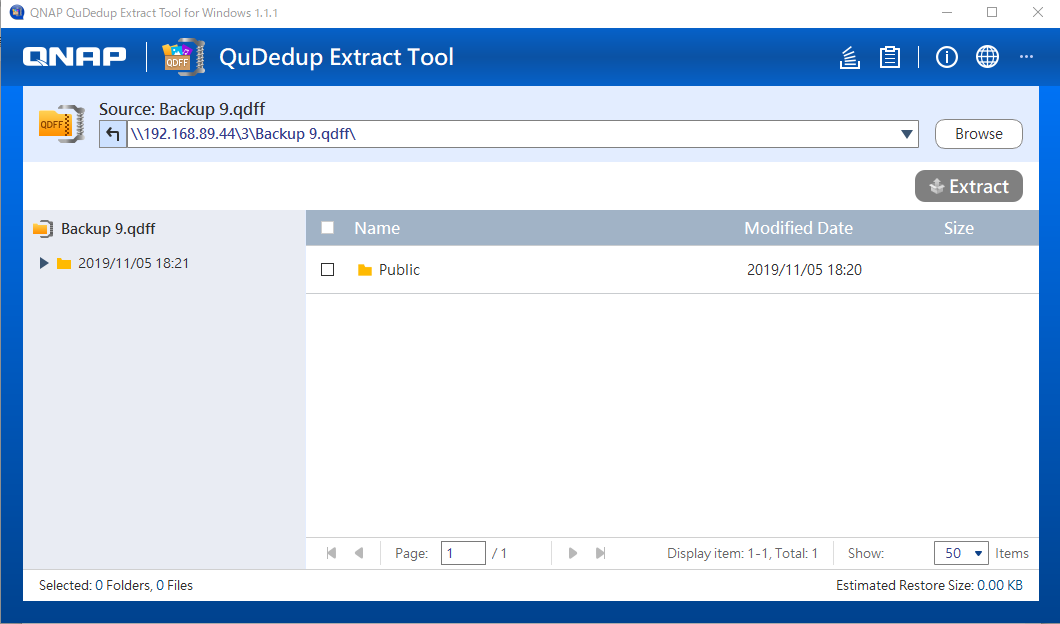Open the source path dropdown
This screenshot has height=624, width=1060.
tap(907, 134)
